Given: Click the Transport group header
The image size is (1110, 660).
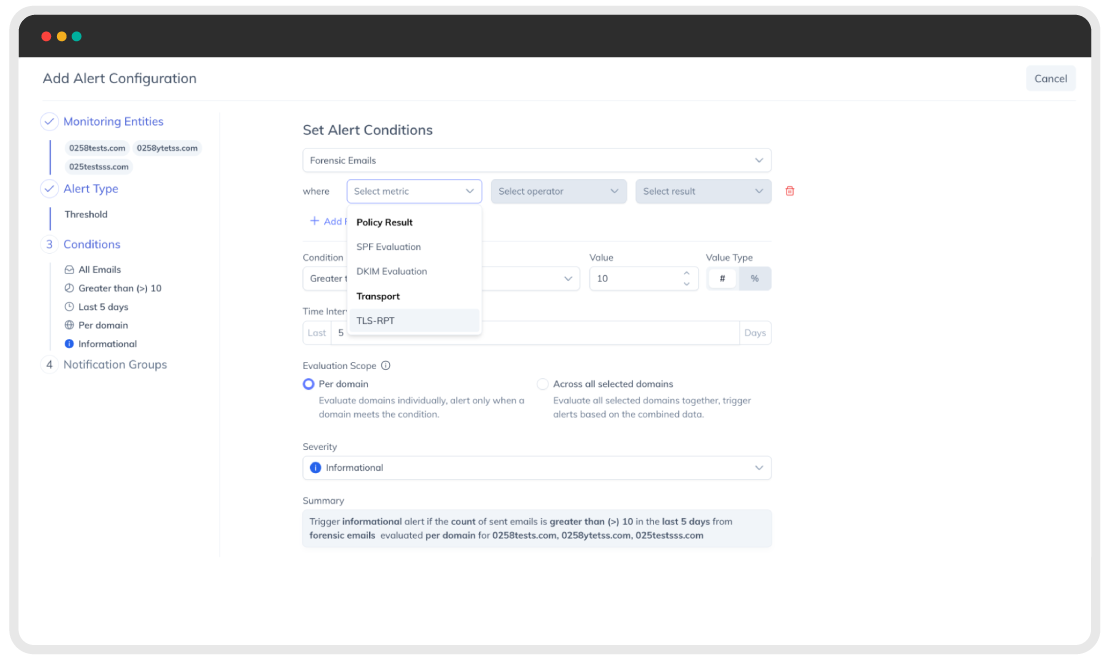Looking at the screenshot, I should (378, 296).
